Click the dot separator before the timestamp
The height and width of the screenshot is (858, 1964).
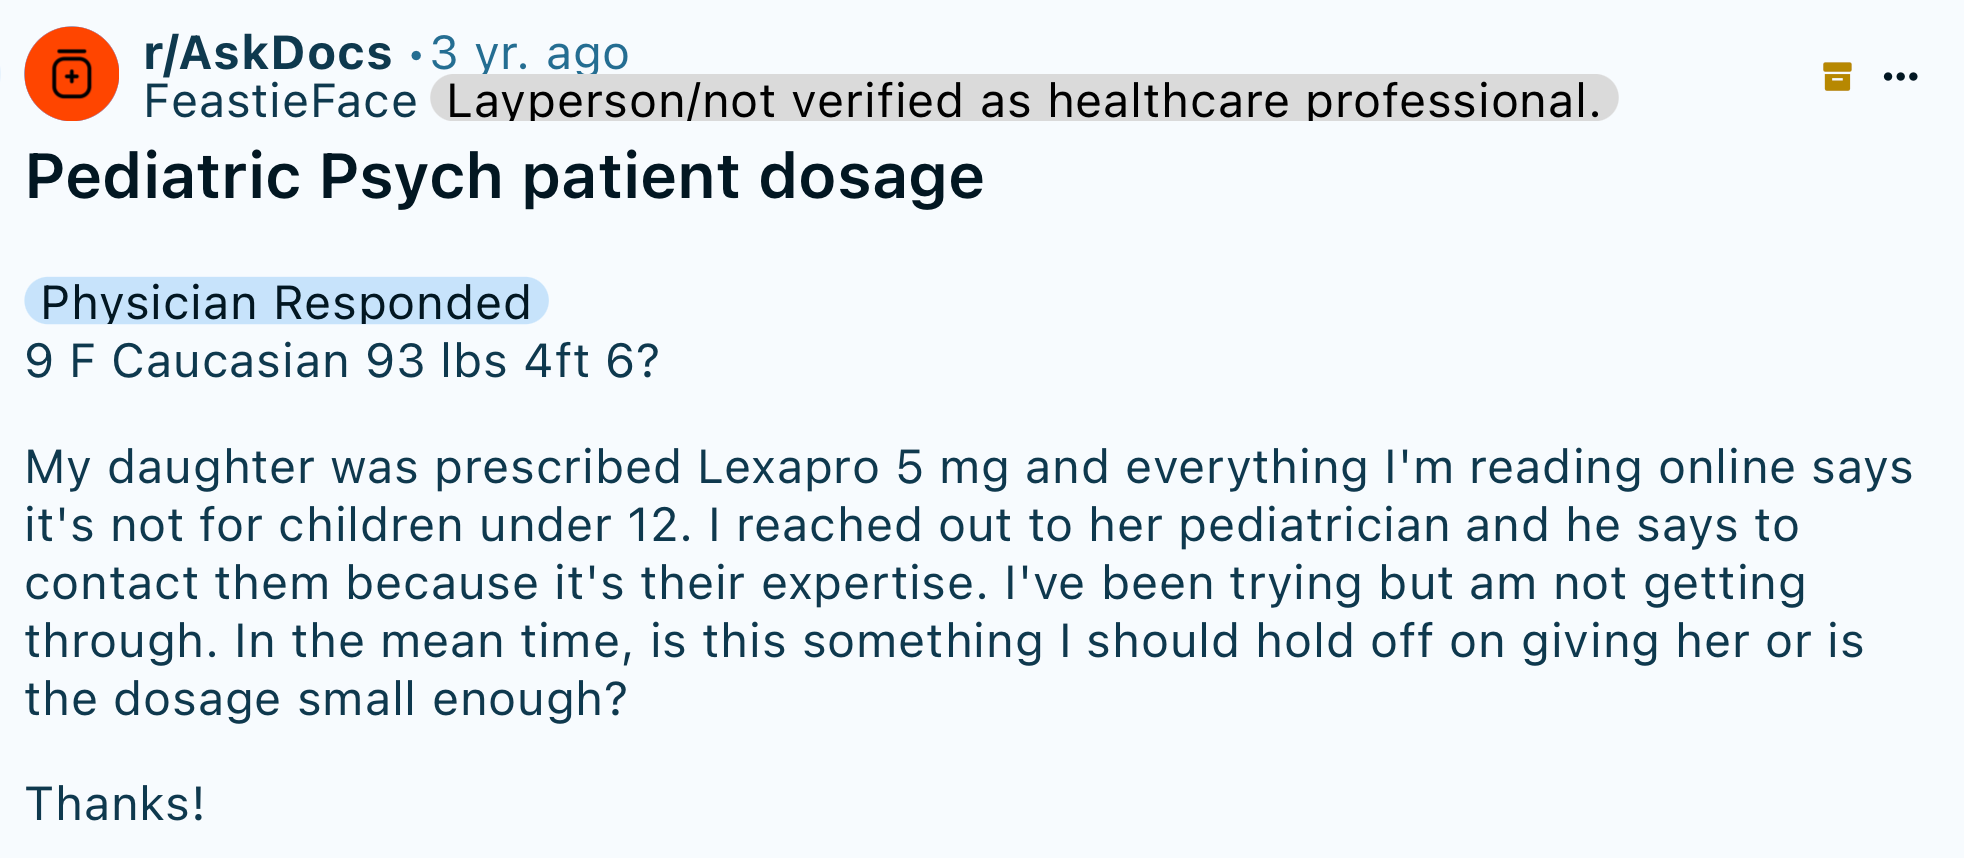click(x=416, y=56)
